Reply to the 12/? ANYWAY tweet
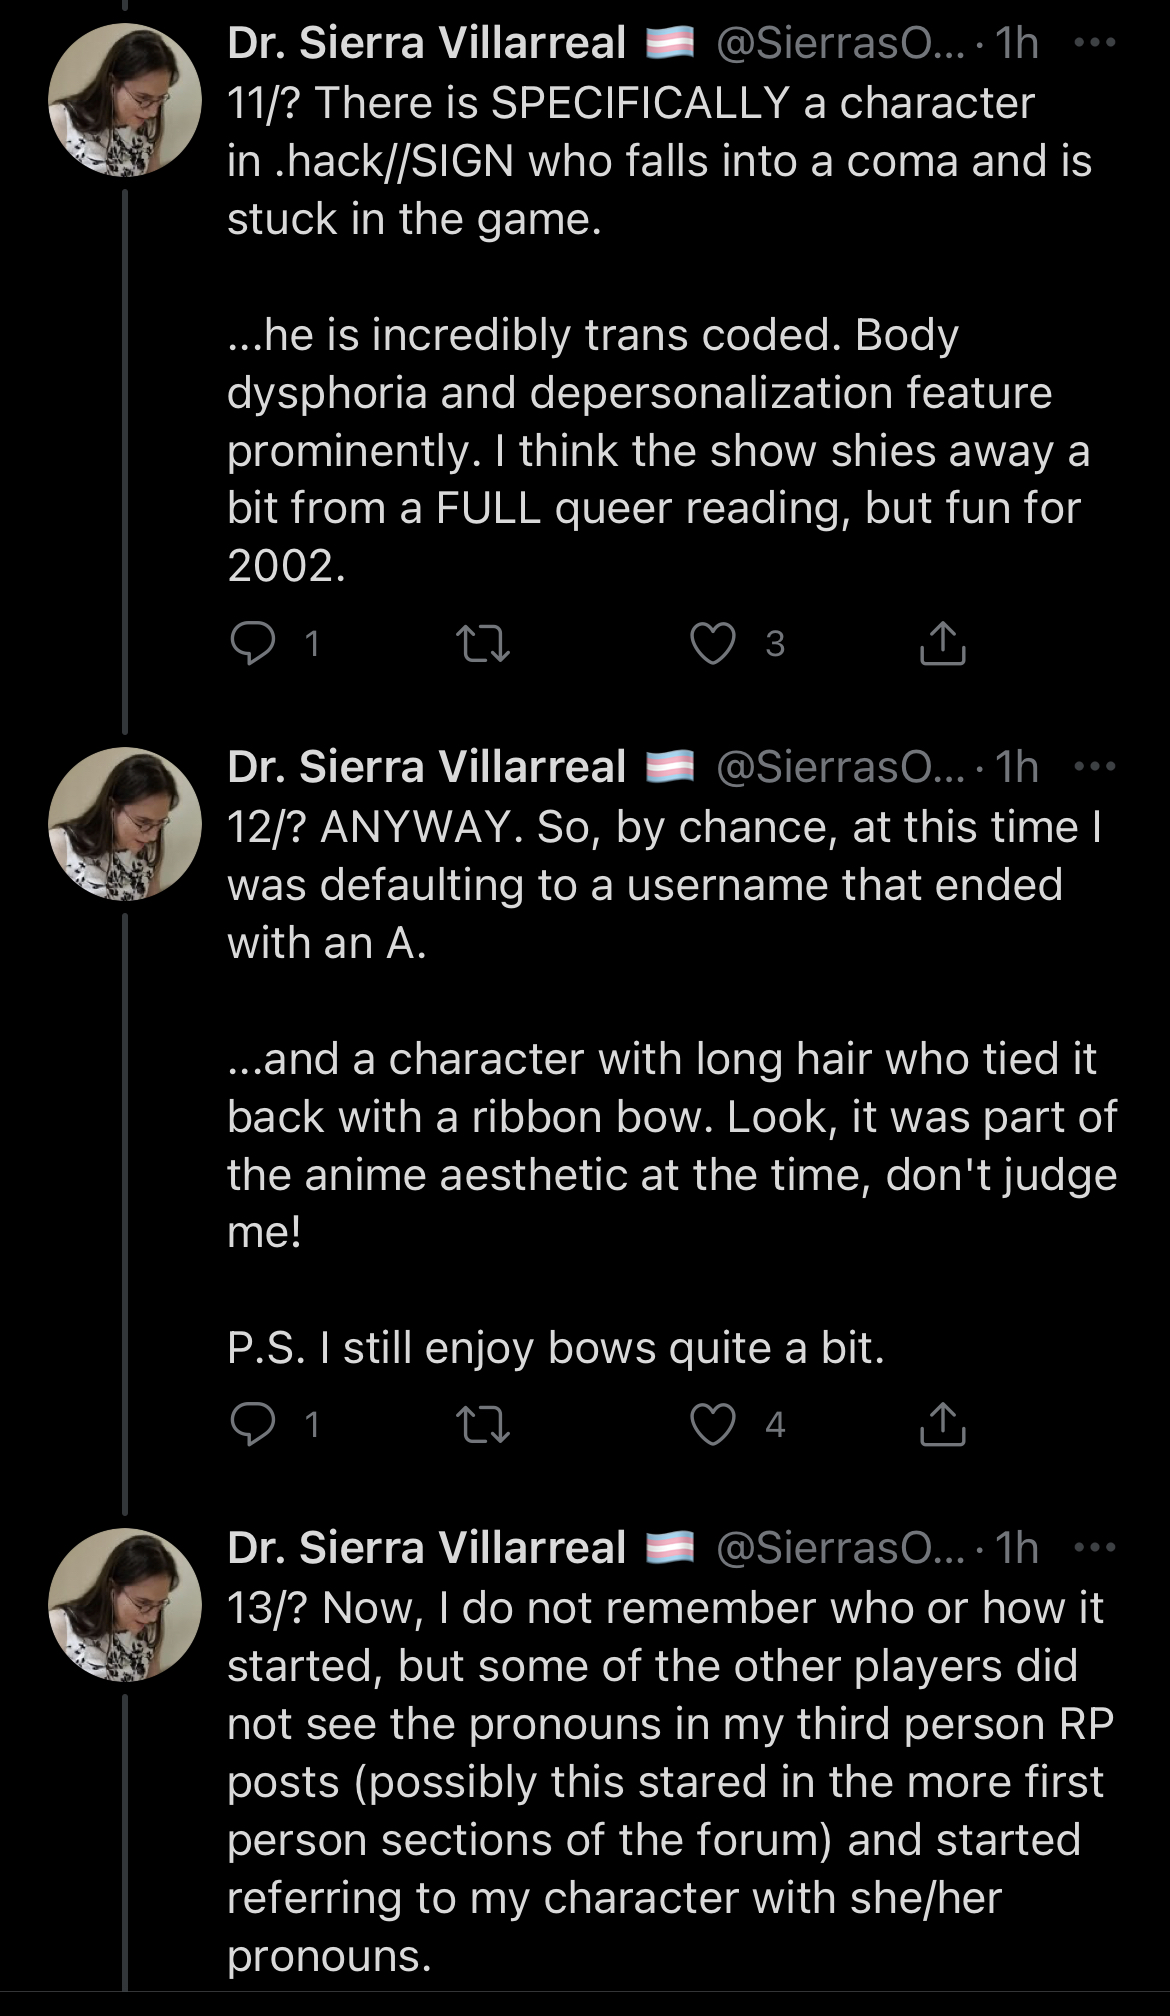Screen dimensions: 1170x2016 [253, 1424]
